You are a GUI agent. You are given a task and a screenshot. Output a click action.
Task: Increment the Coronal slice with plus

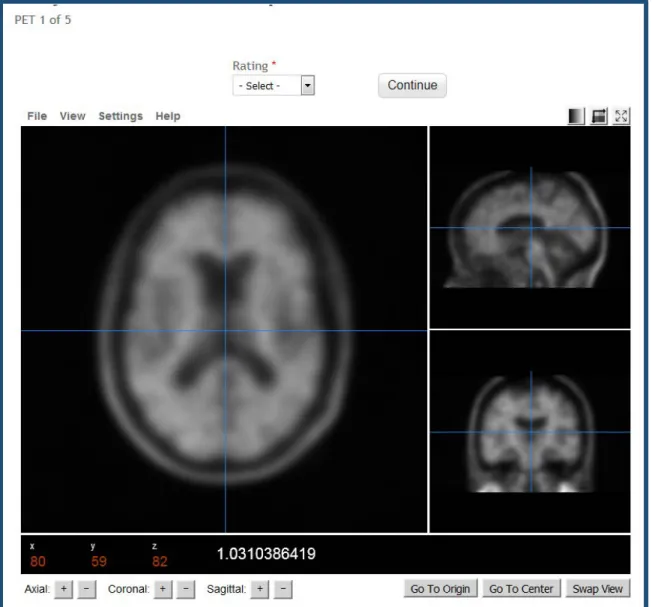point(163,589)
